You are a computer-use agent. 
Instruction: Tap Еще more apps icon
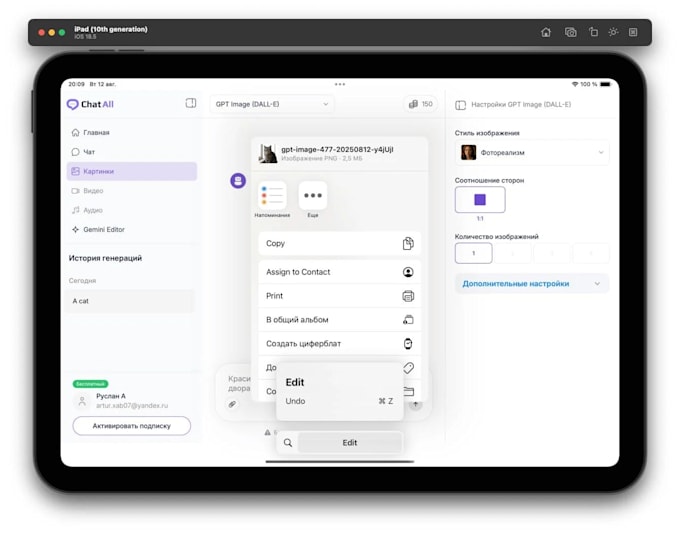pyautogui.click(x=313, y=196)
